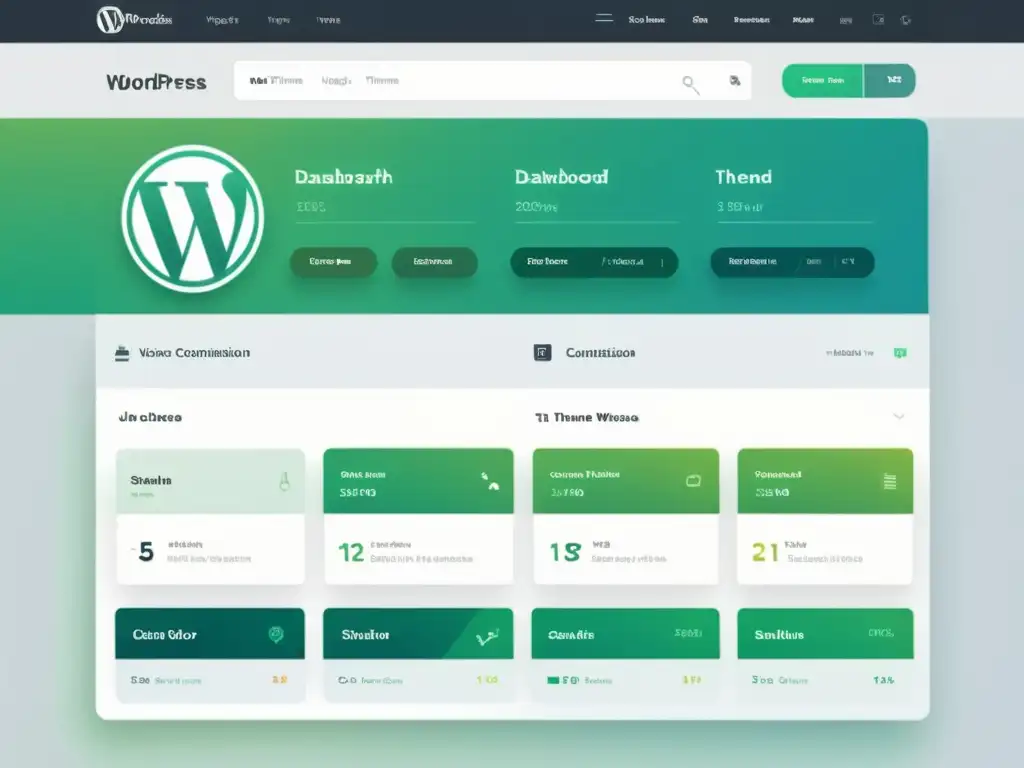Click the rounded icon on the card showing 13
The image size is (1024, 768).
tap(694, 481)
